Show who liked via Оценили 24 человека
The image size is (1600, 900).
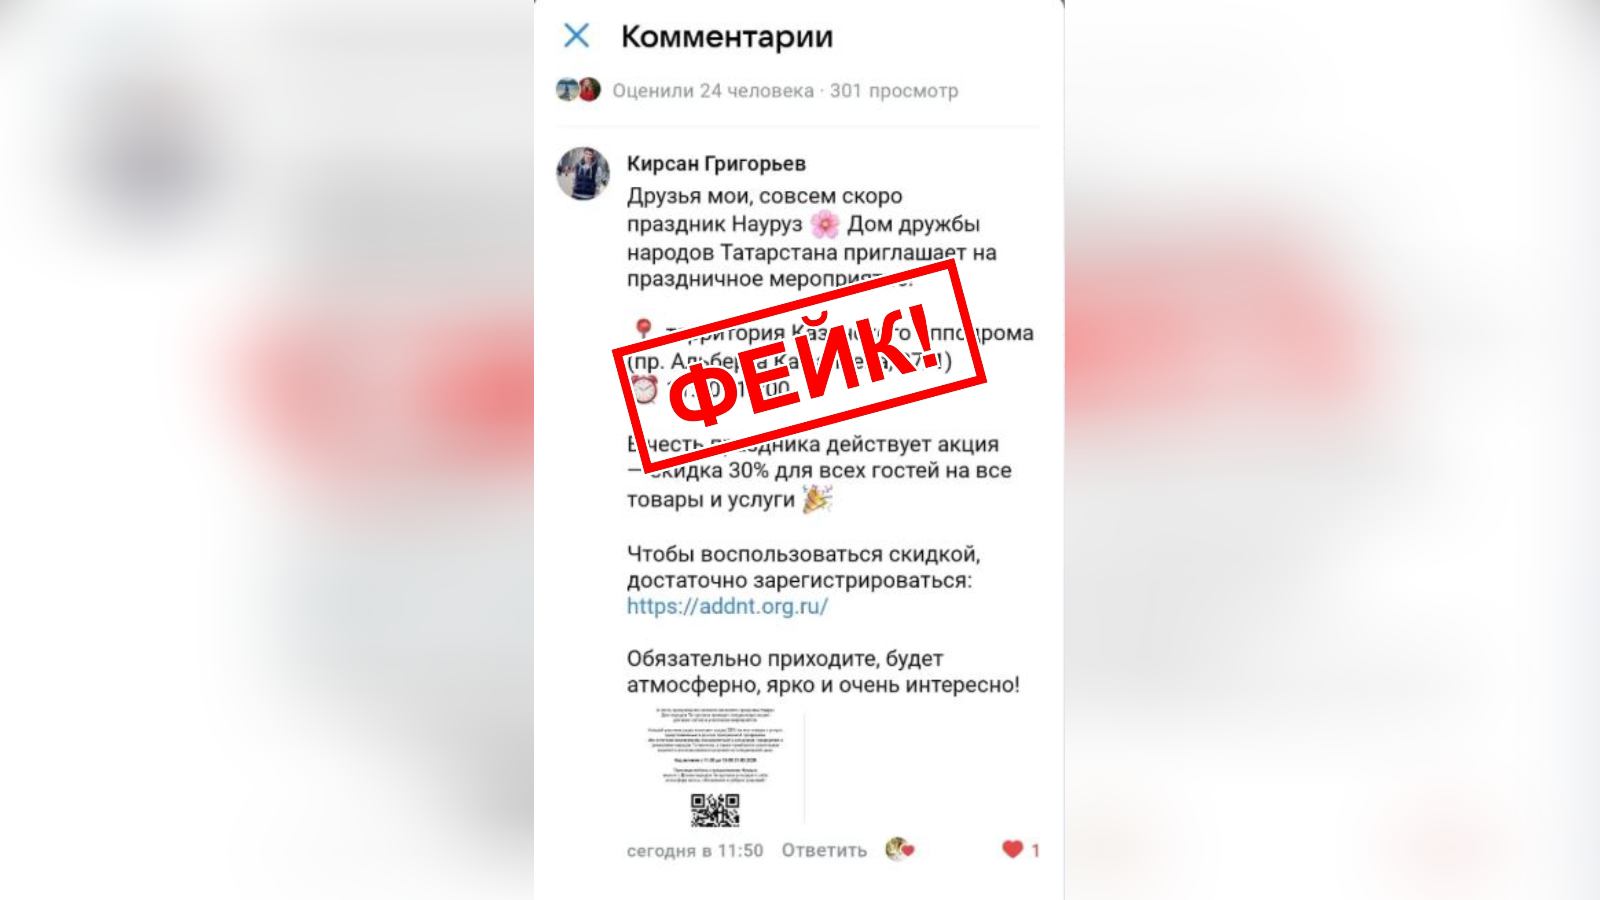pyautogui.click(x=713, y=91)
